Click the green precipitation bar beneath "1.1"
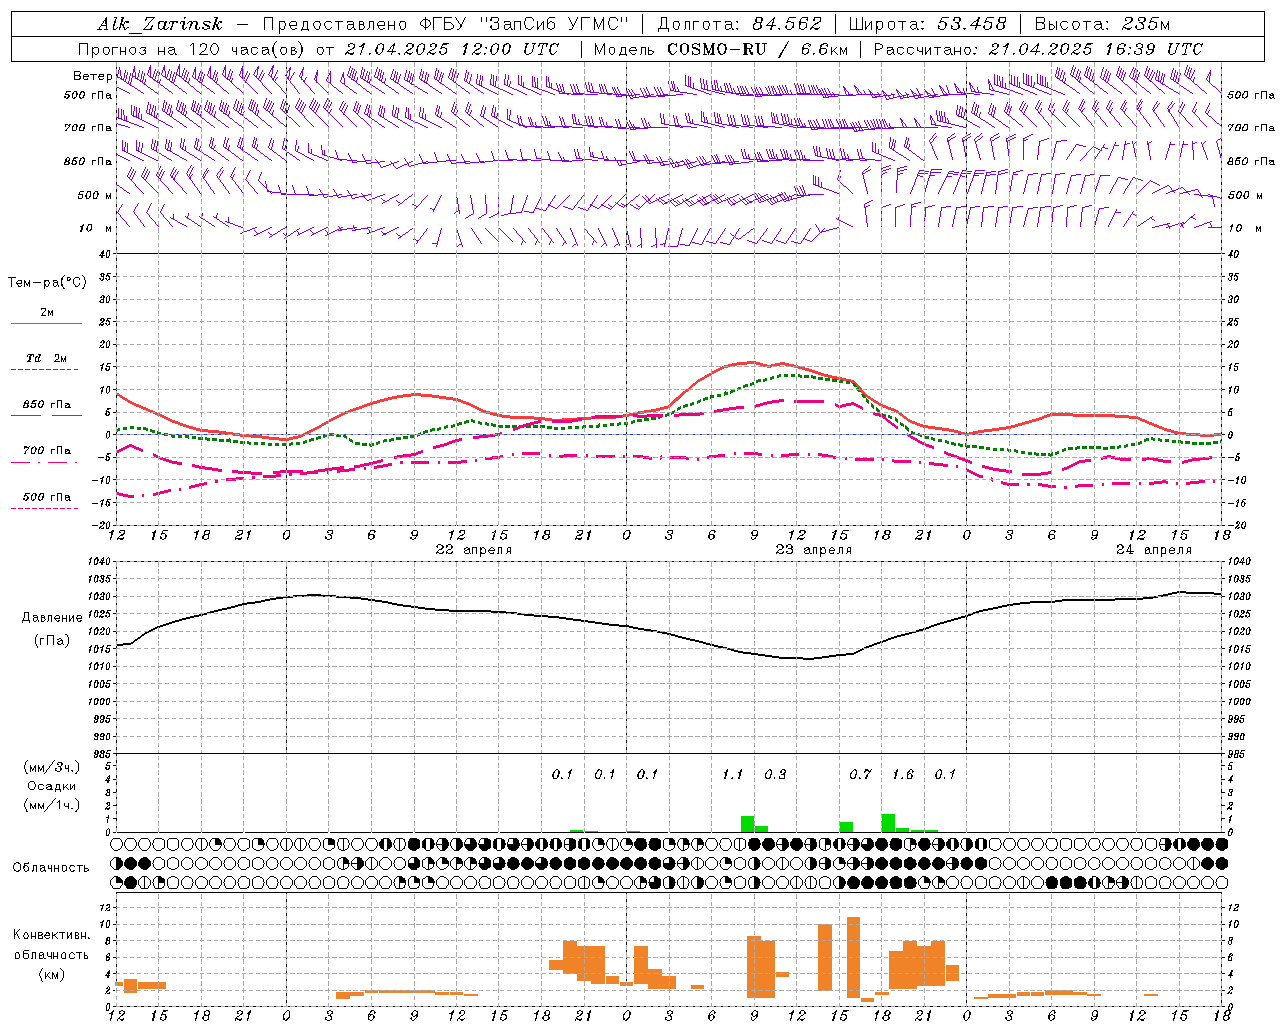This screenshot has width=1280, height=1024. click(x=747, y=824)
